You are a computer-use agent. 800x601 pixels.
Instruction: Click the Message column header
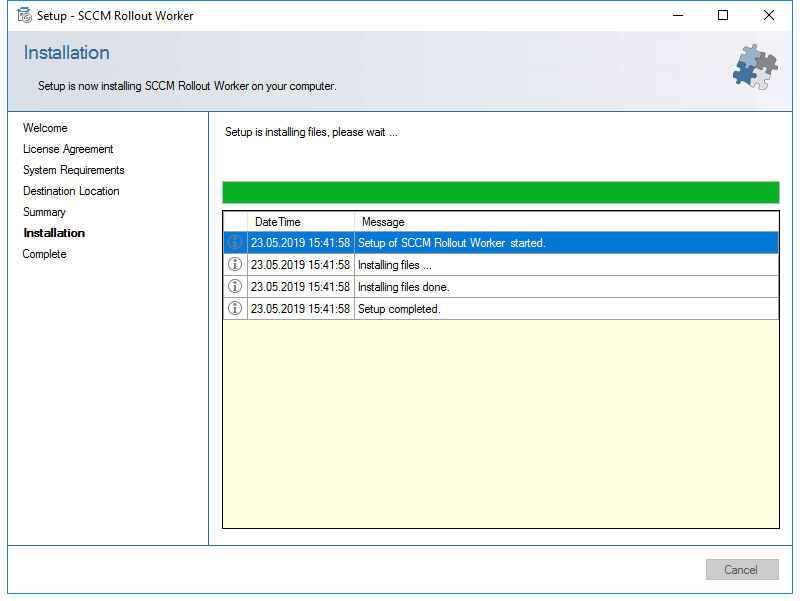click(566, 222)
